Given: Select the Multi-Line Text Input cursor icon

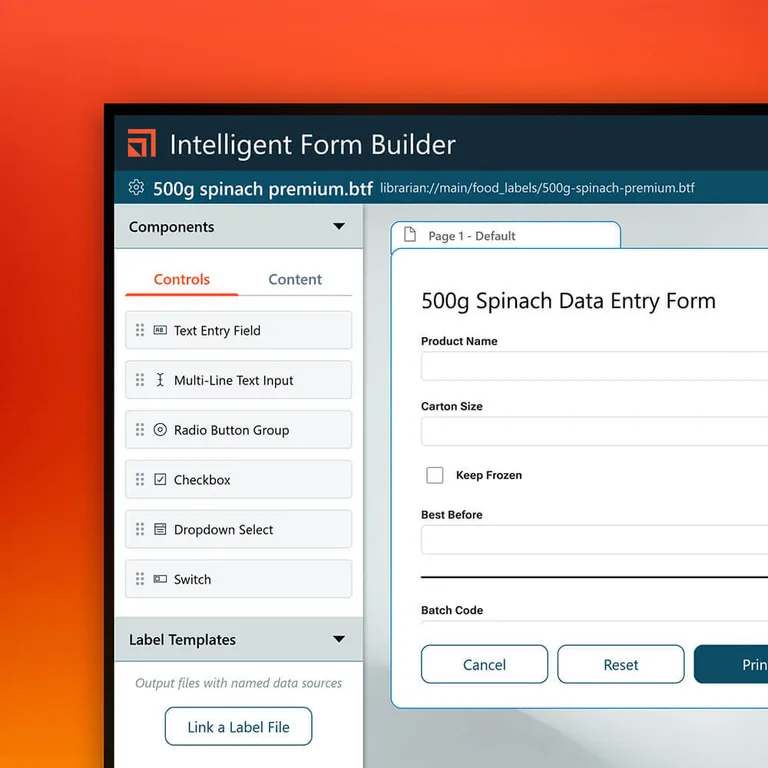Looking at the screenshot, I should [160, 380].
